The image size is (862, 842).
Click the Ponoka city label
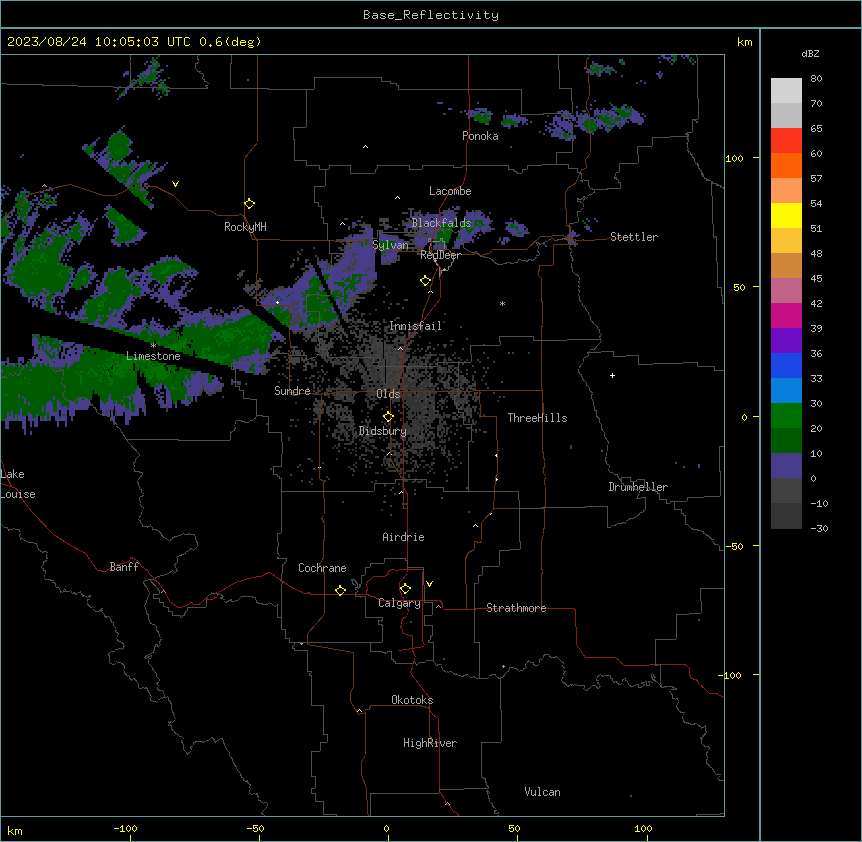[x=480, y=136]
